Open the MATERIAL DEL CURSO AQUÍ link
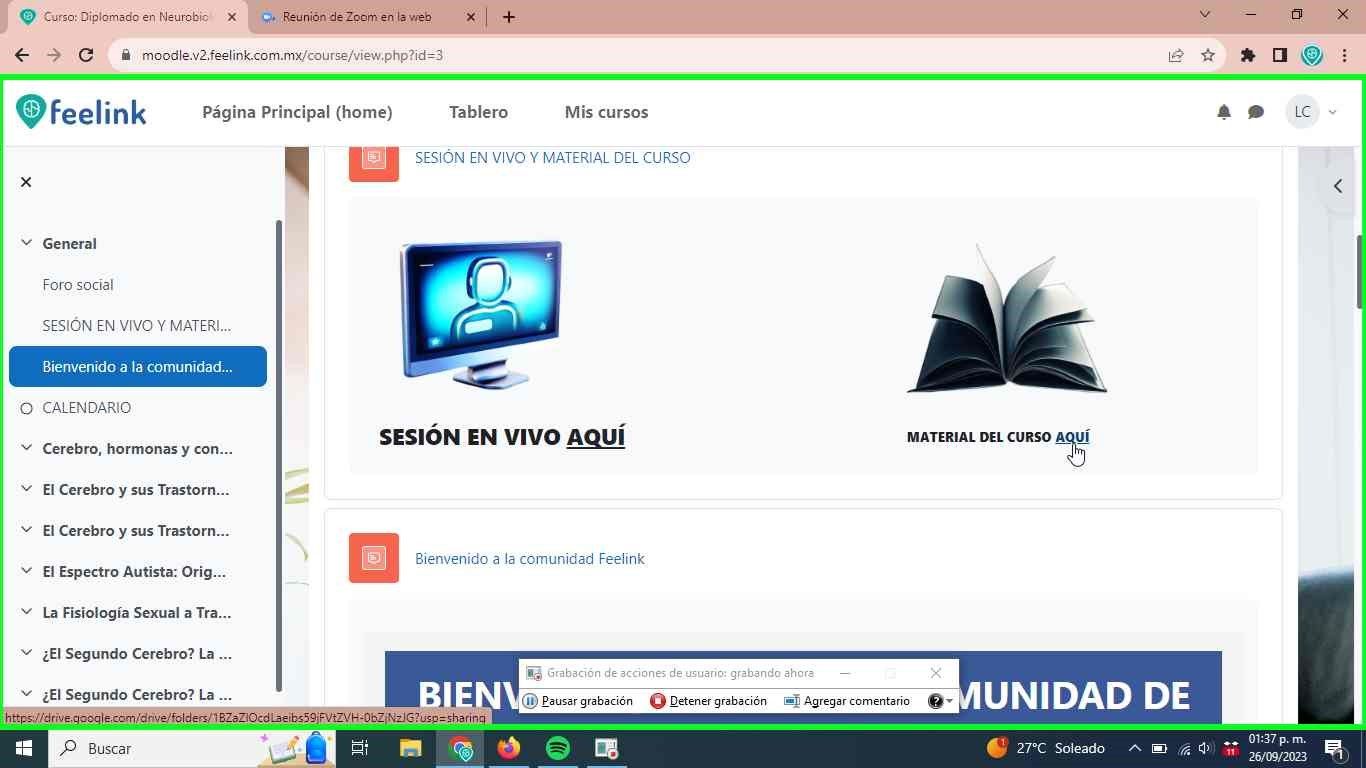This screenshot has width=1366, height=768. pos(1072,436)
